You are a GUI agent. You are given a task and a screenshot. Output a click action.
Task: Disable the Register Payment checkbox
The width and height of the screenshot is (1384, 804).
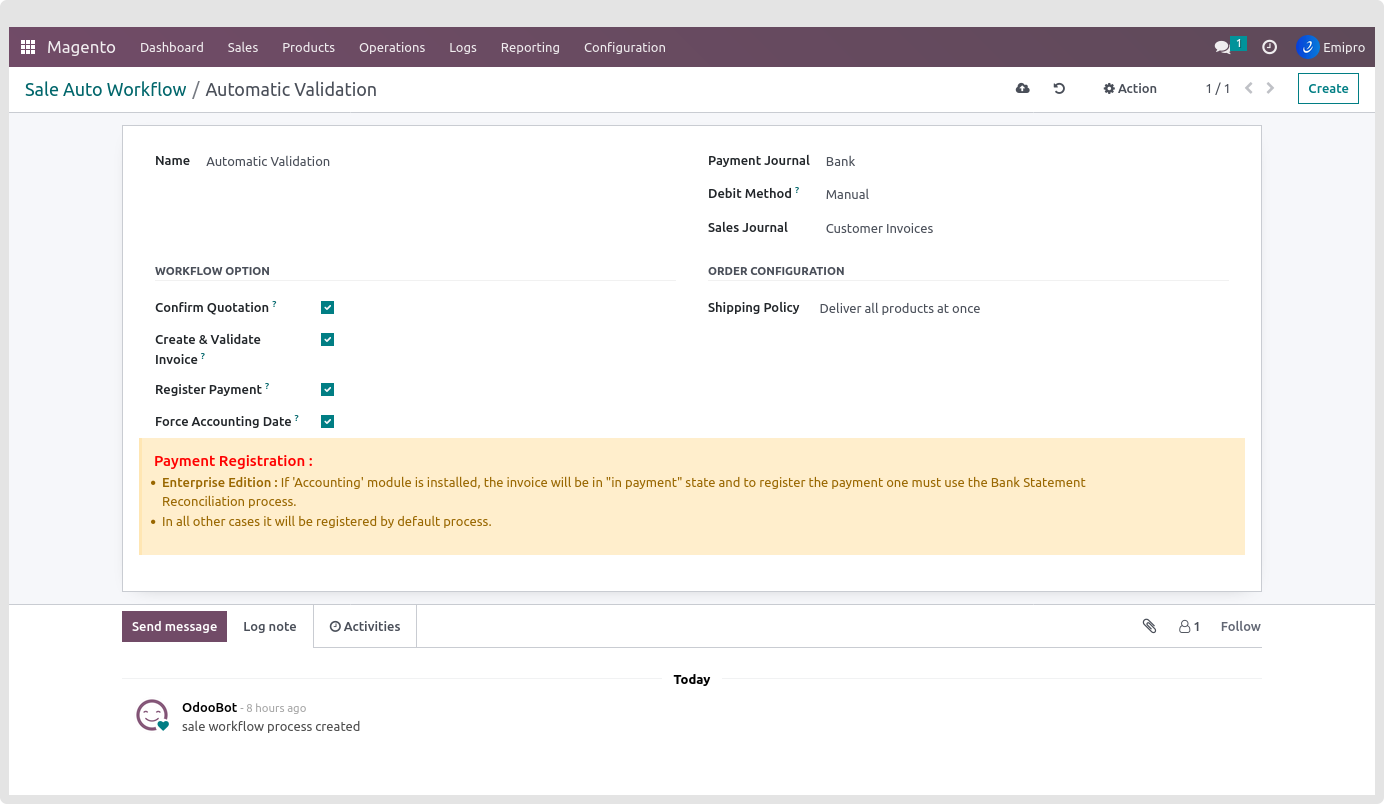[x=327, y=390]
